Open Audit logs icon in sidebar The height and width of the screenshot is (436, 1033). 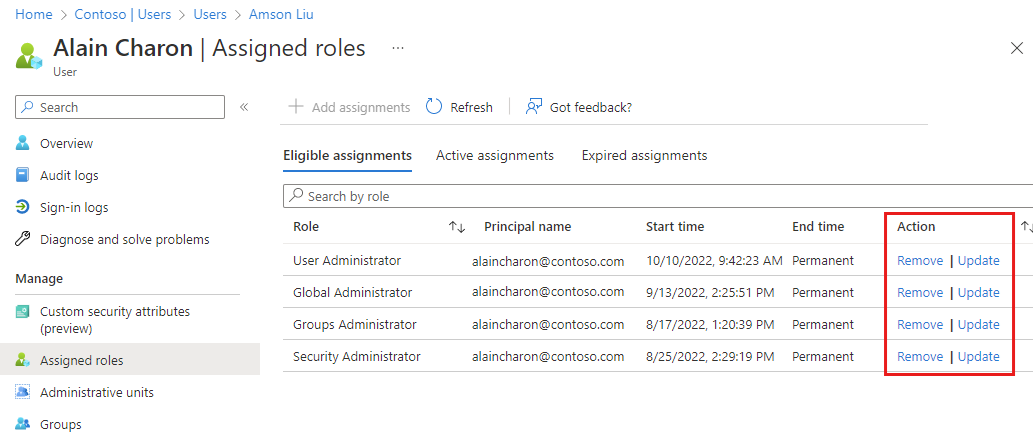point(23,175)
